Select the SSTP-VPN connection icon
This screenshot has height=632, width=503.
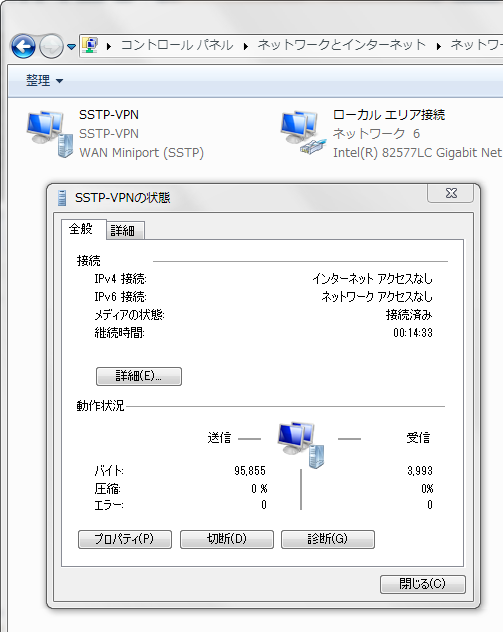[50, 133]
